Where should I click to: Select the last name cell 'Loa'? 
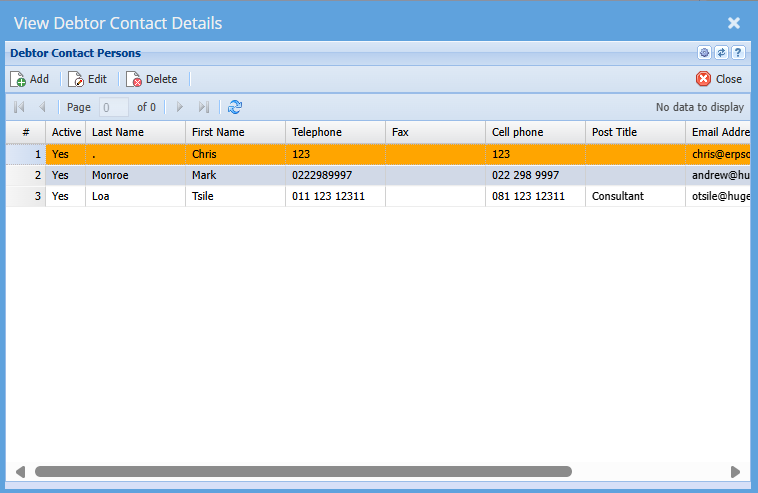(135, 196)
